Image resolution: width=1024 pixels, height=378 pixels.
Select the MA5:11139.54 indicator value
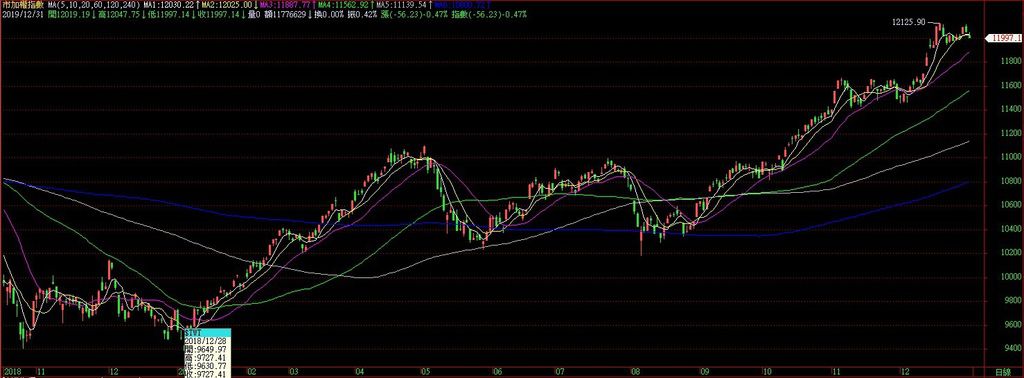[401, 5]
